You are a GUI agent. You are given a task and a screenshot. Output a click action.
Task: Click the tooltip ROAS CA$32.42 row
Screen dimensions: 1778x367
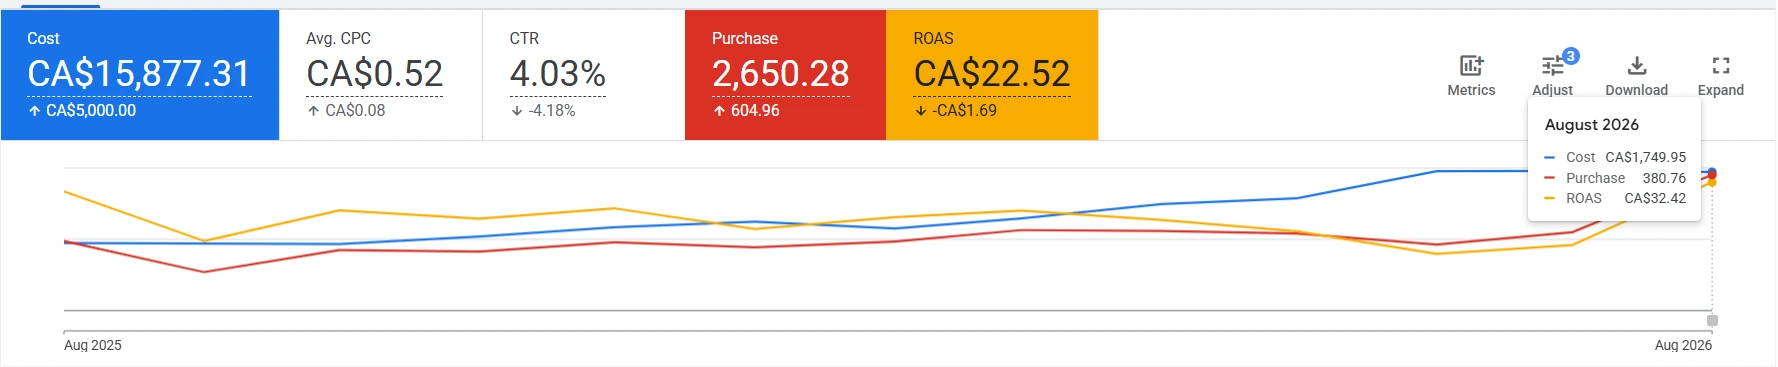(1614, 198)
